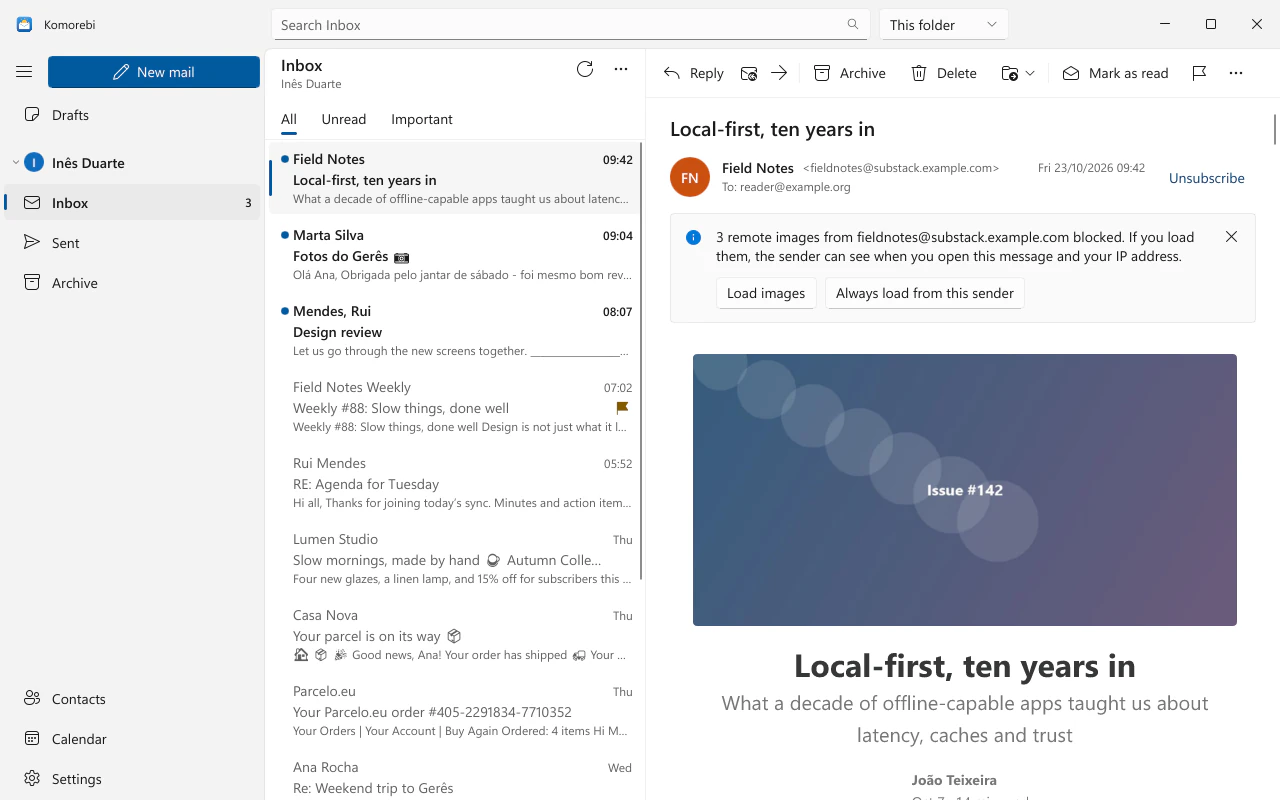The image size is (1280, 800).
Task: Mark the message as read
Action: point(1115,73)
